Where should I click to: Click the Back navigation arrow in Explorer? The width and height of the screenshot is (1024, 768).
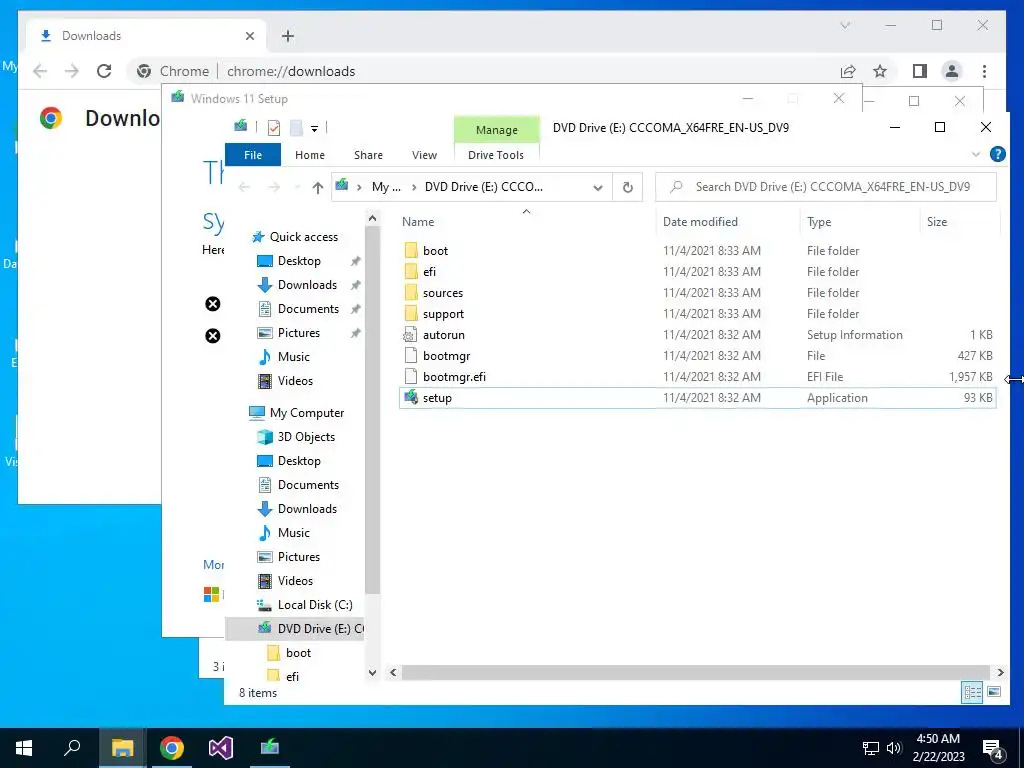(244, 187)
